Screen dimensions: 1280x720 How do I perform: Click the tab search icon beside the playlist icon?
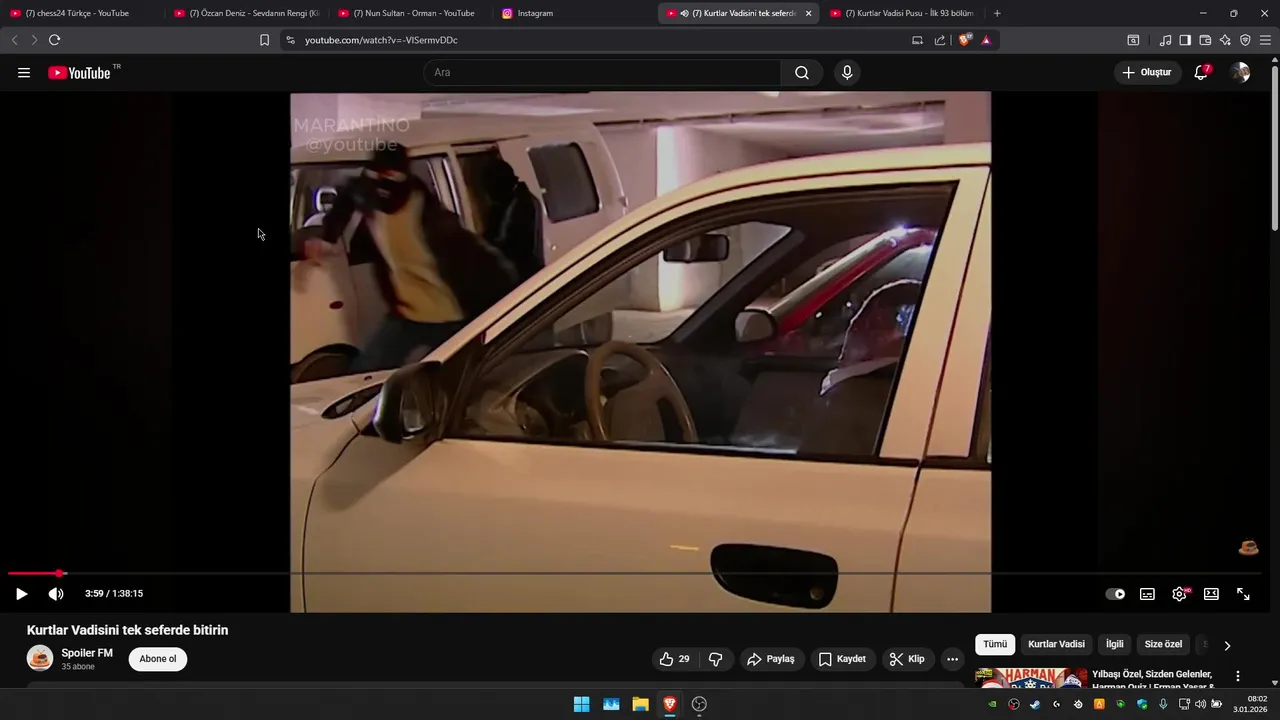[1133, 40]
